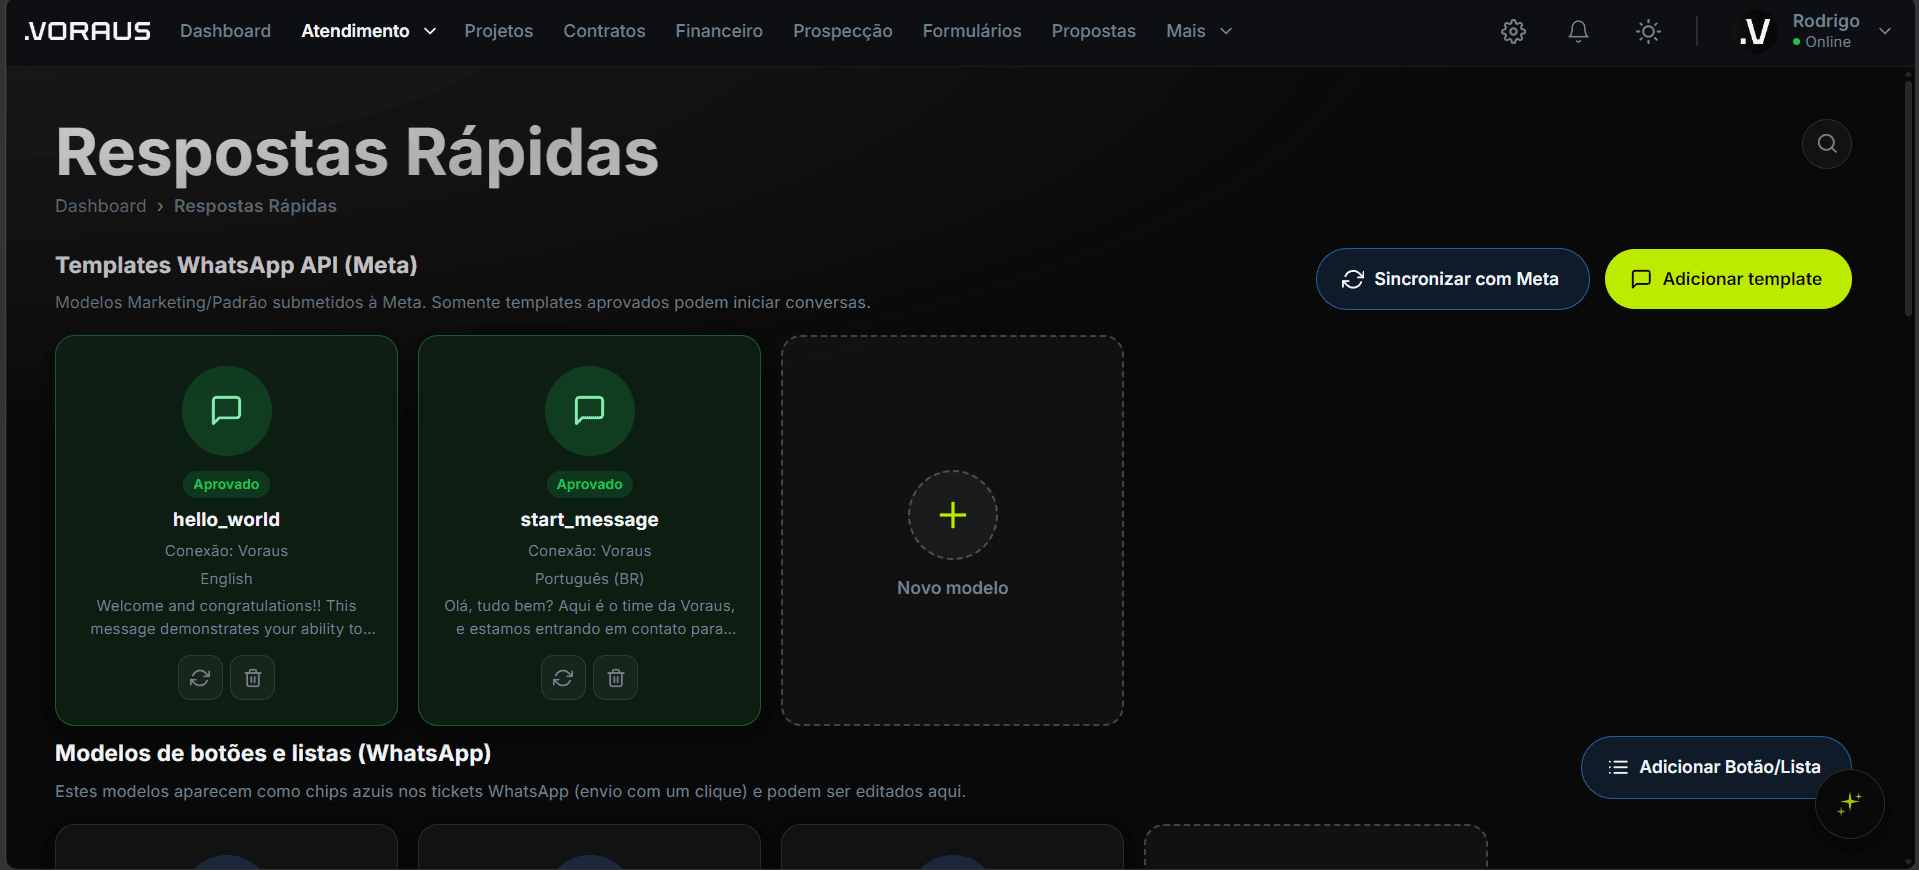
Task: Click Adicionar template button
Action: click(x=1728, y=279)
